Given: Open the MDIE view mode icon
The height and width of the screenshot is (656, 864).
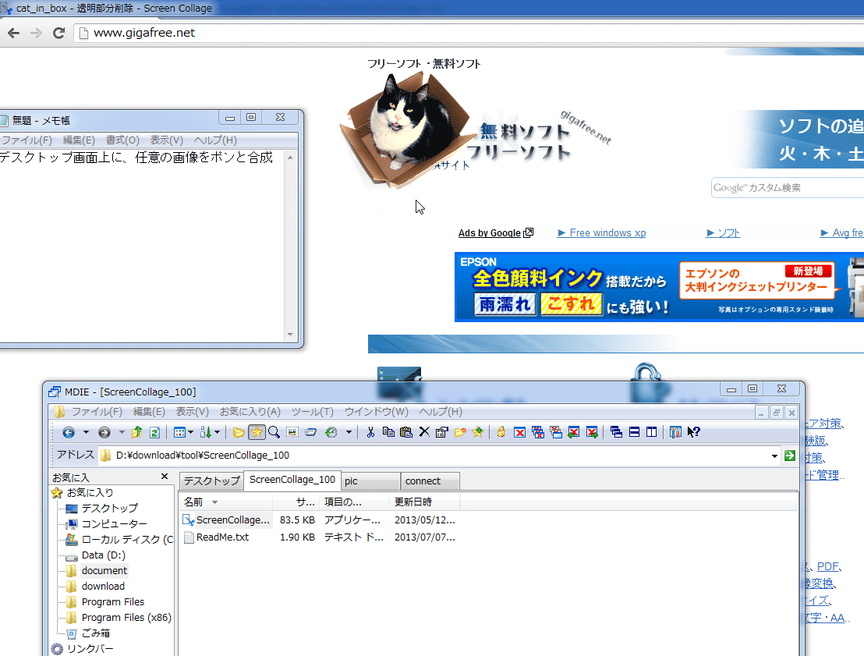Looking at the screenshot, I should 180,432.
